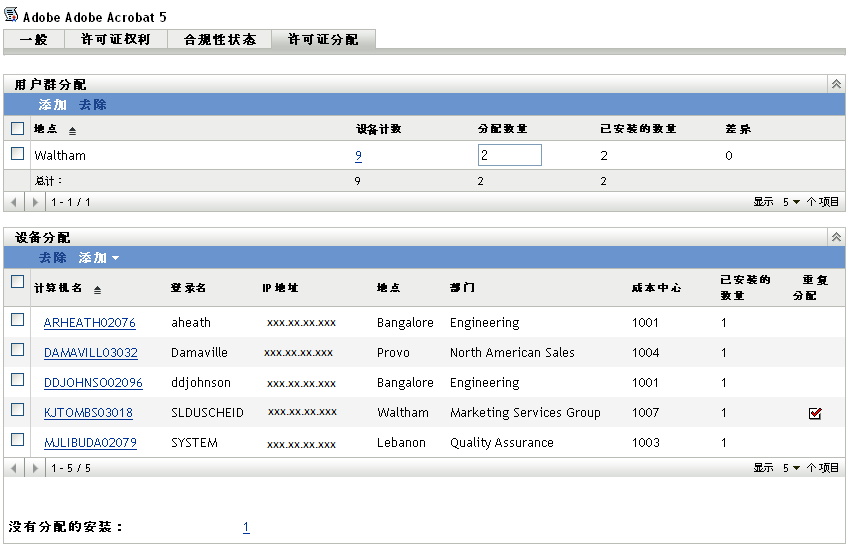This screenshot has width=850, height=547.
Task: Open the MJLIBUDA02079 computer link
Action: point(90,442)
